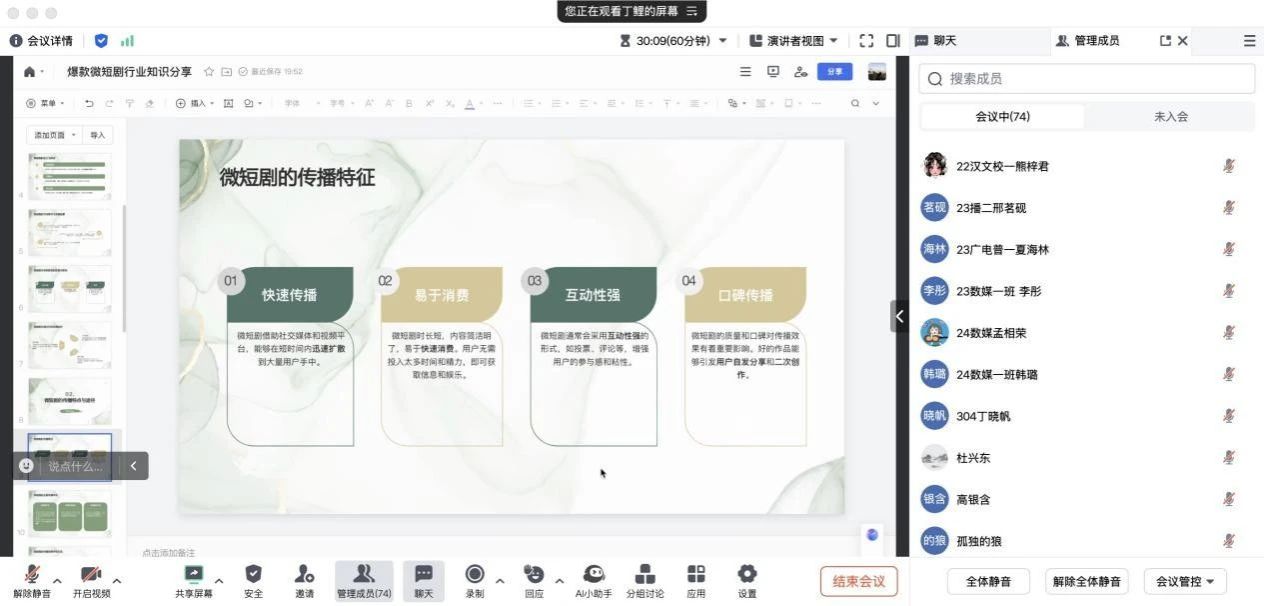
Task: Click the font color swatch in toolbar
Action: [469, 103]
